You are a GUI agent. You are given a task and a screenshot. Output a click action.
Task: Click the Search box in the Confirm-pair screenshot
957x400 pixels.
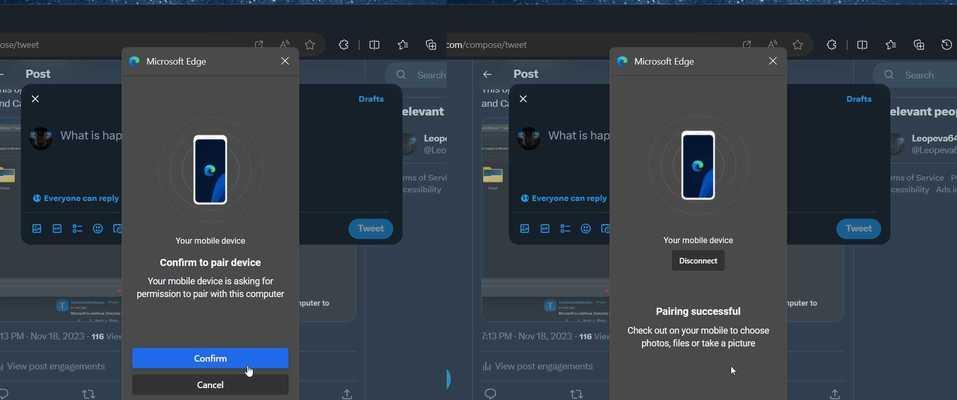[x=416, y=75]
